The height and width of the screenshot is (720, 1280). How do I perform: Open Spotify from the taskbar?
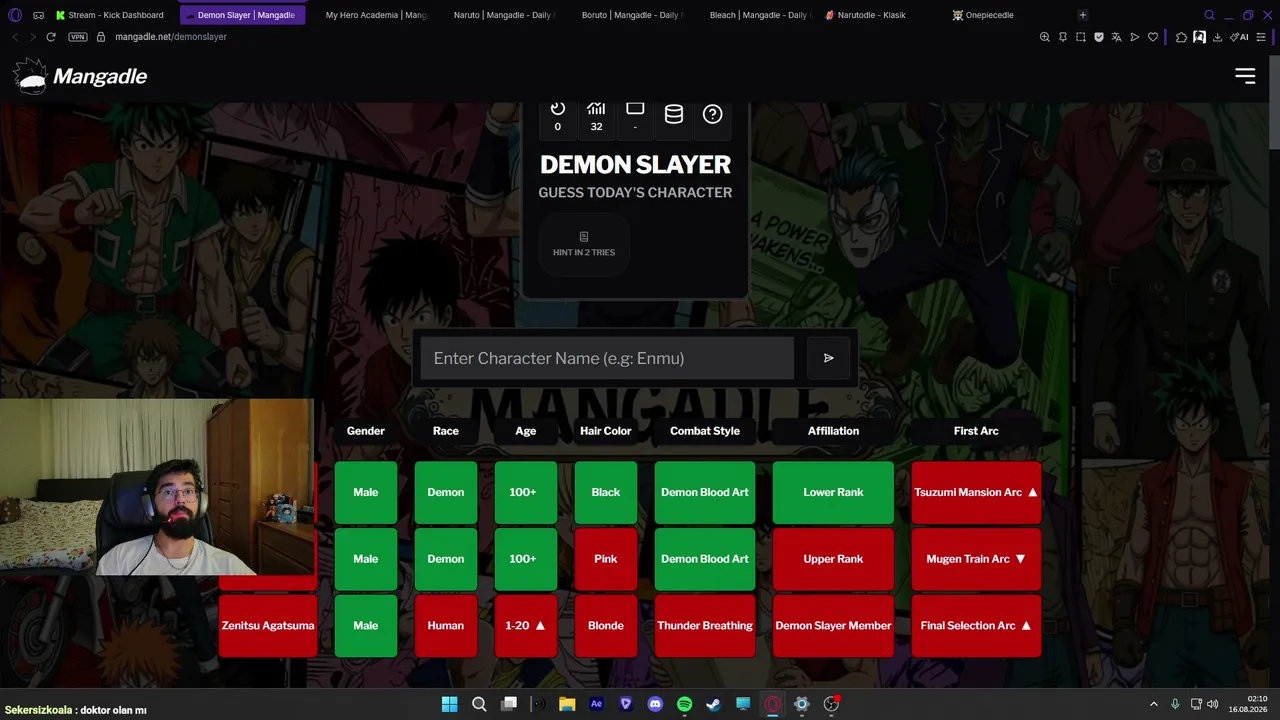tap(684, 704)
